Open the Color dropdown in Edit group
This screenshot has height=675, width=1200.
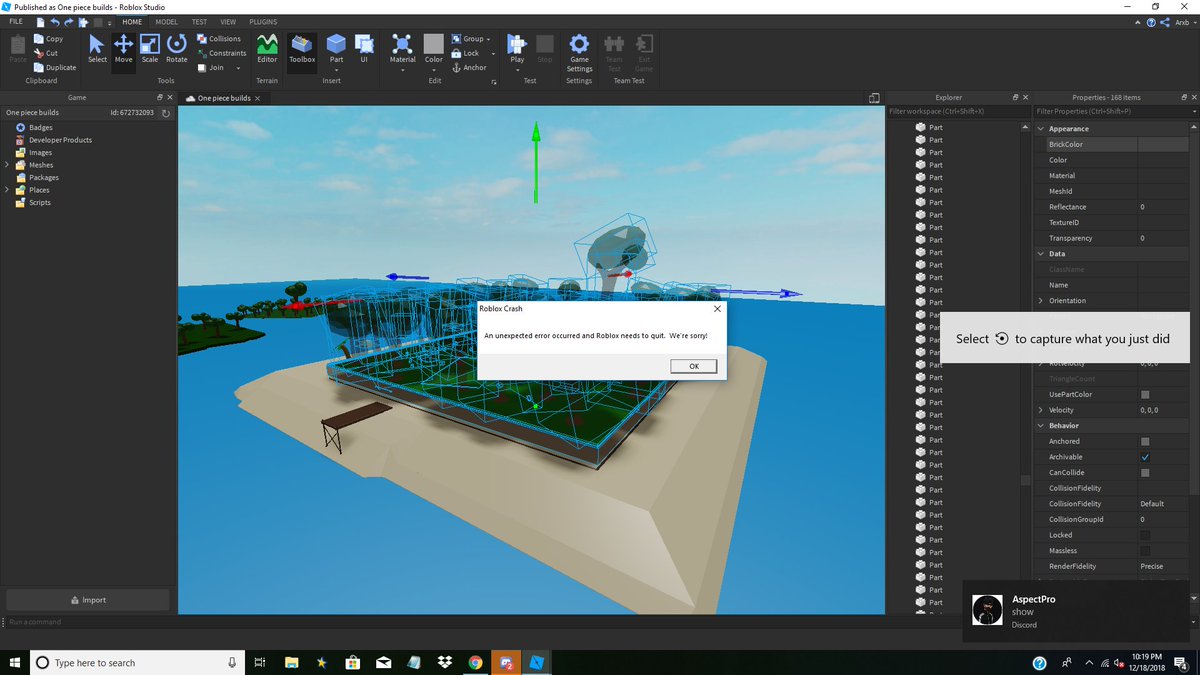click(x=433, y=68)
